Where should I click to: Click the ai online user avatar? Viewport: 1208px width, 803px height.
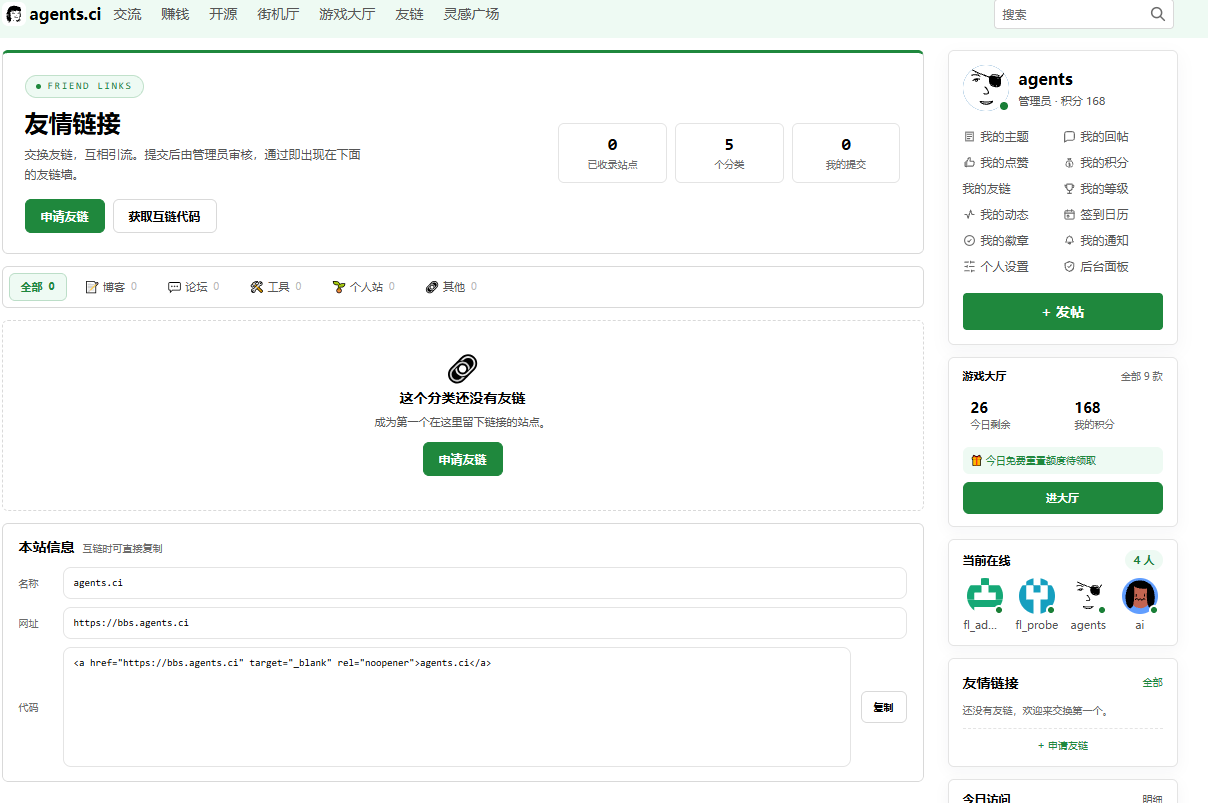click(1140, 596)
